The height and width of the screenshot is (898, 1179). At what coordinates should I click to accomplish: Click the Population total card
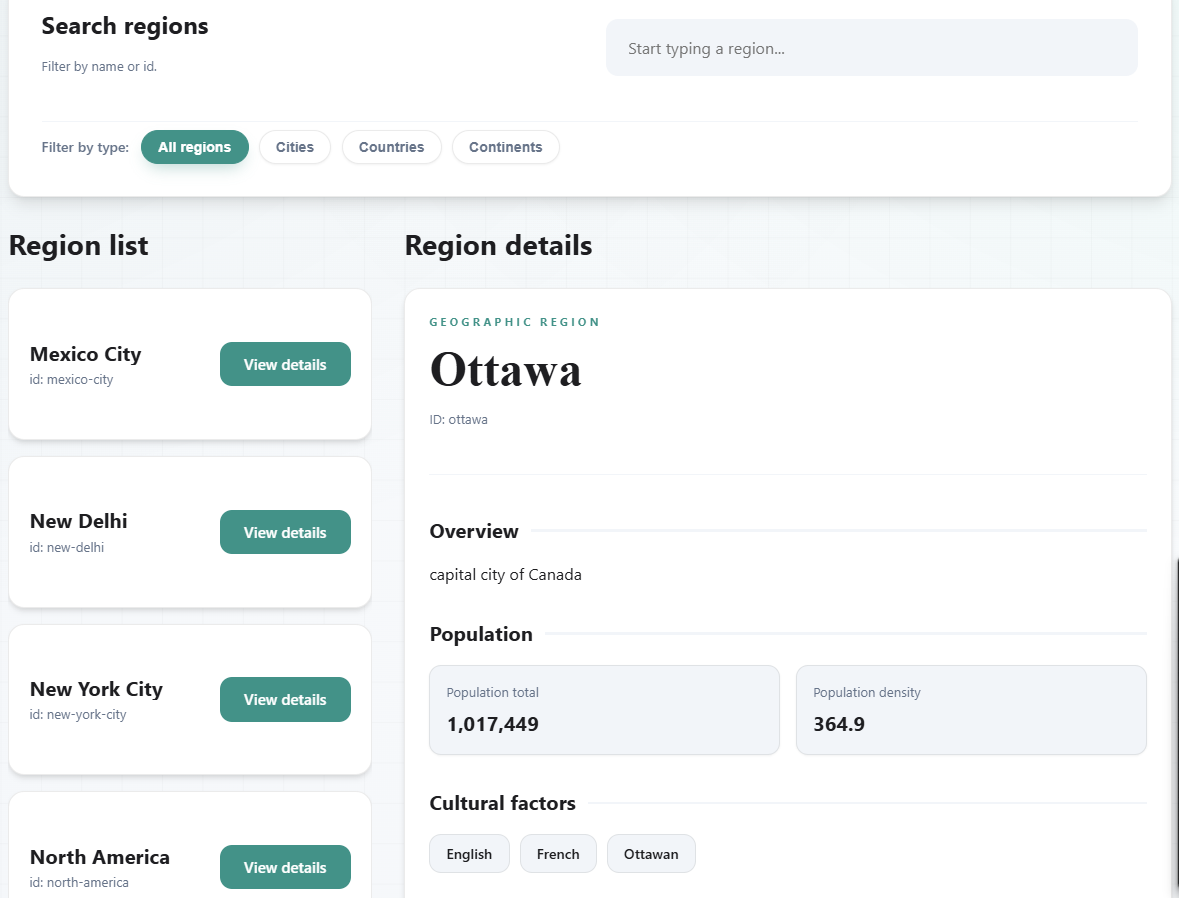(604, 710)
